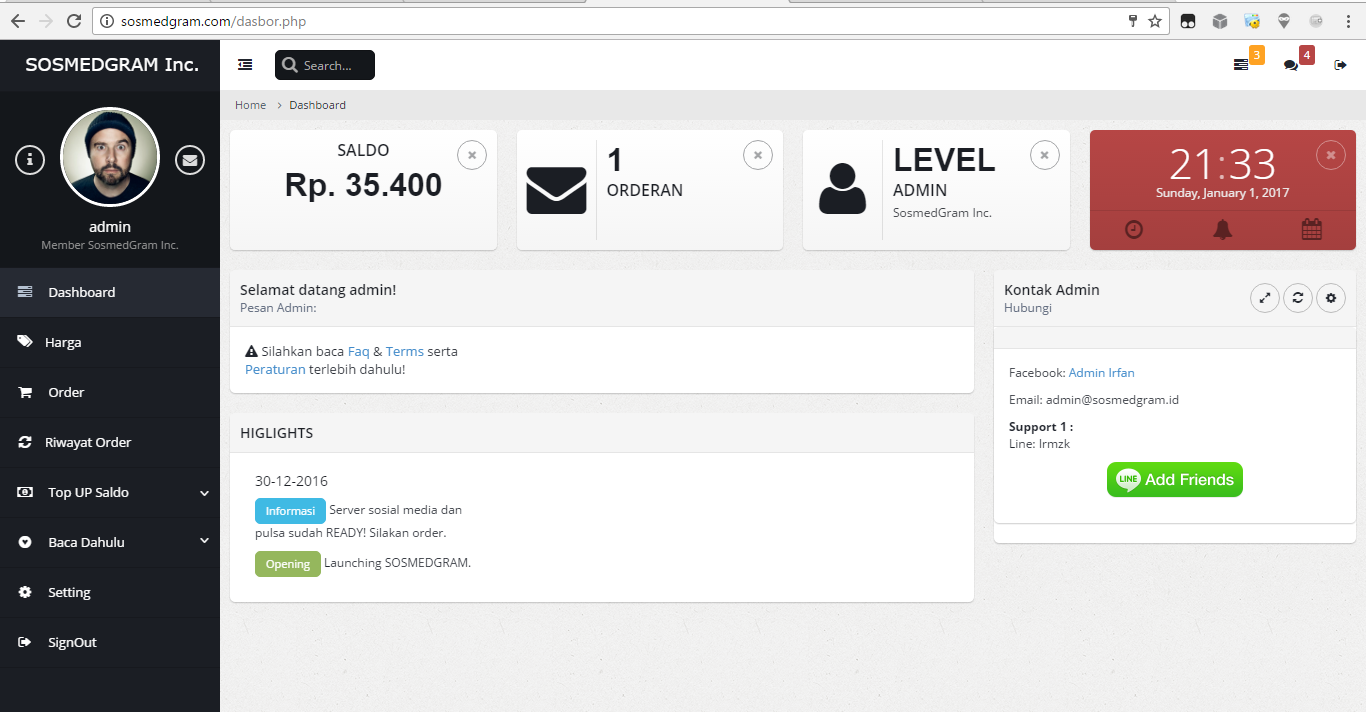
Task: Click the saved password key icon in address bar
Action: tap(1133, 21)
